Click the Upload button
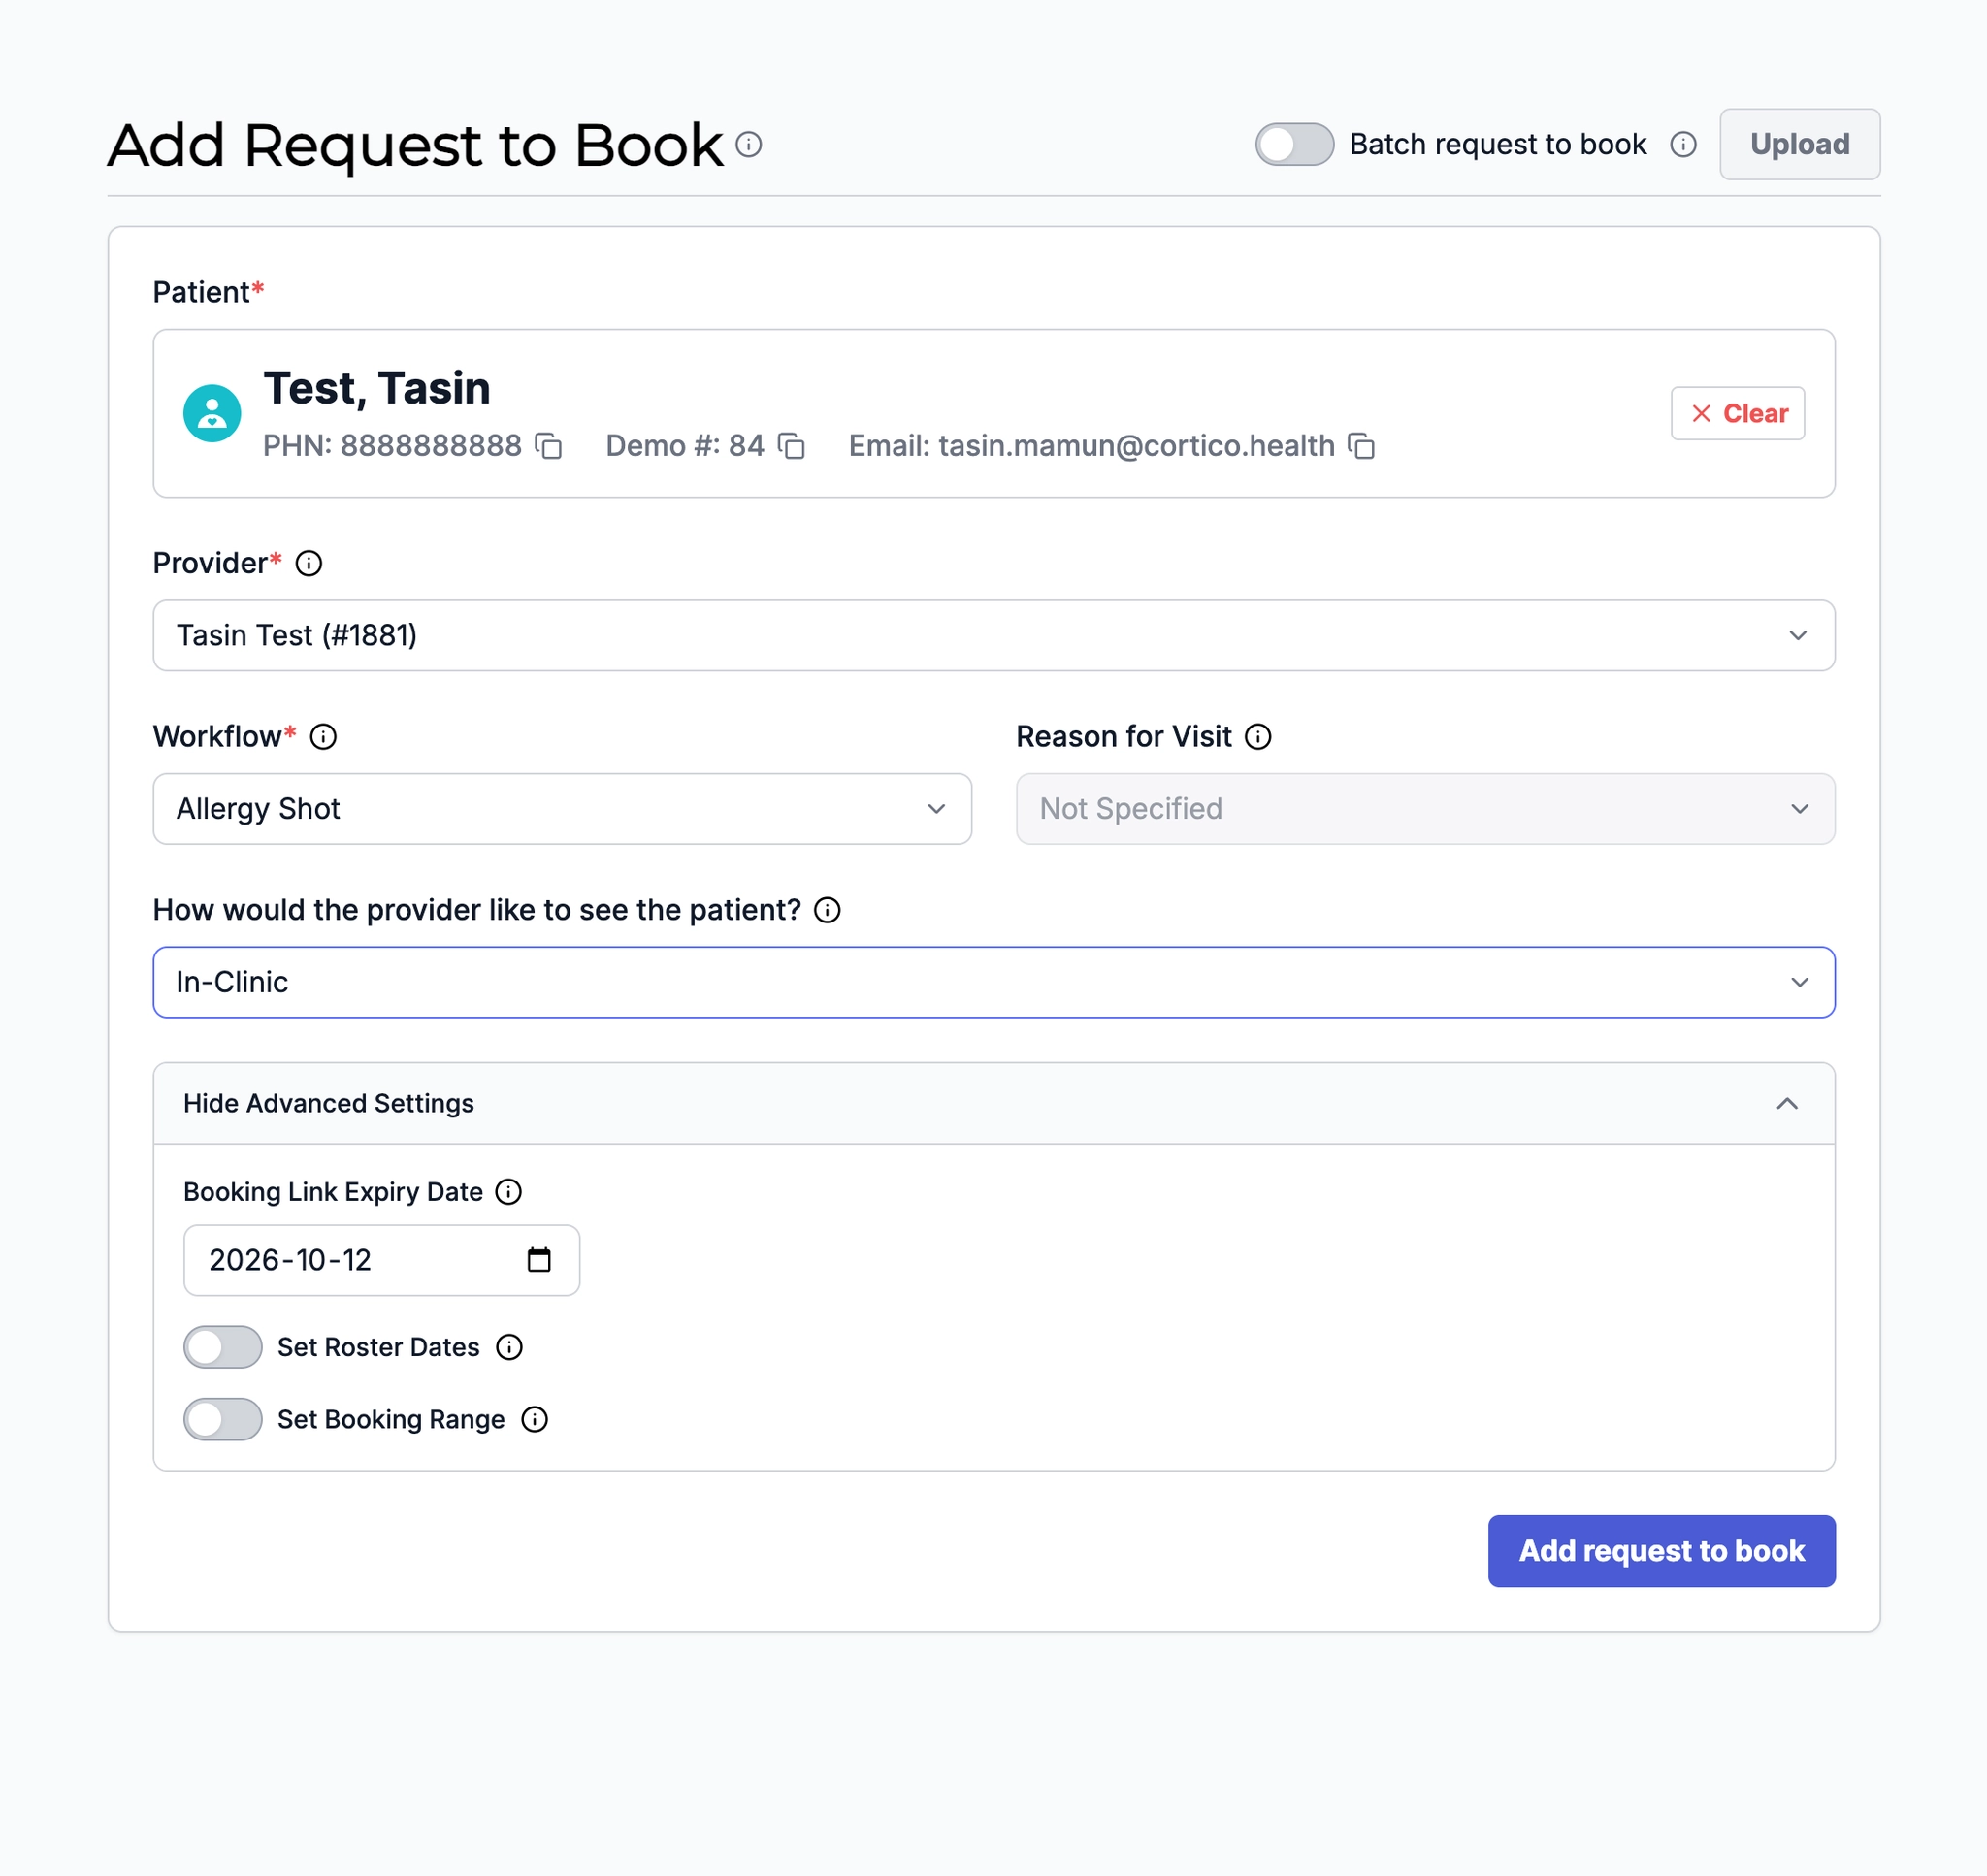The image size is (1987, 1876). 1799,145
